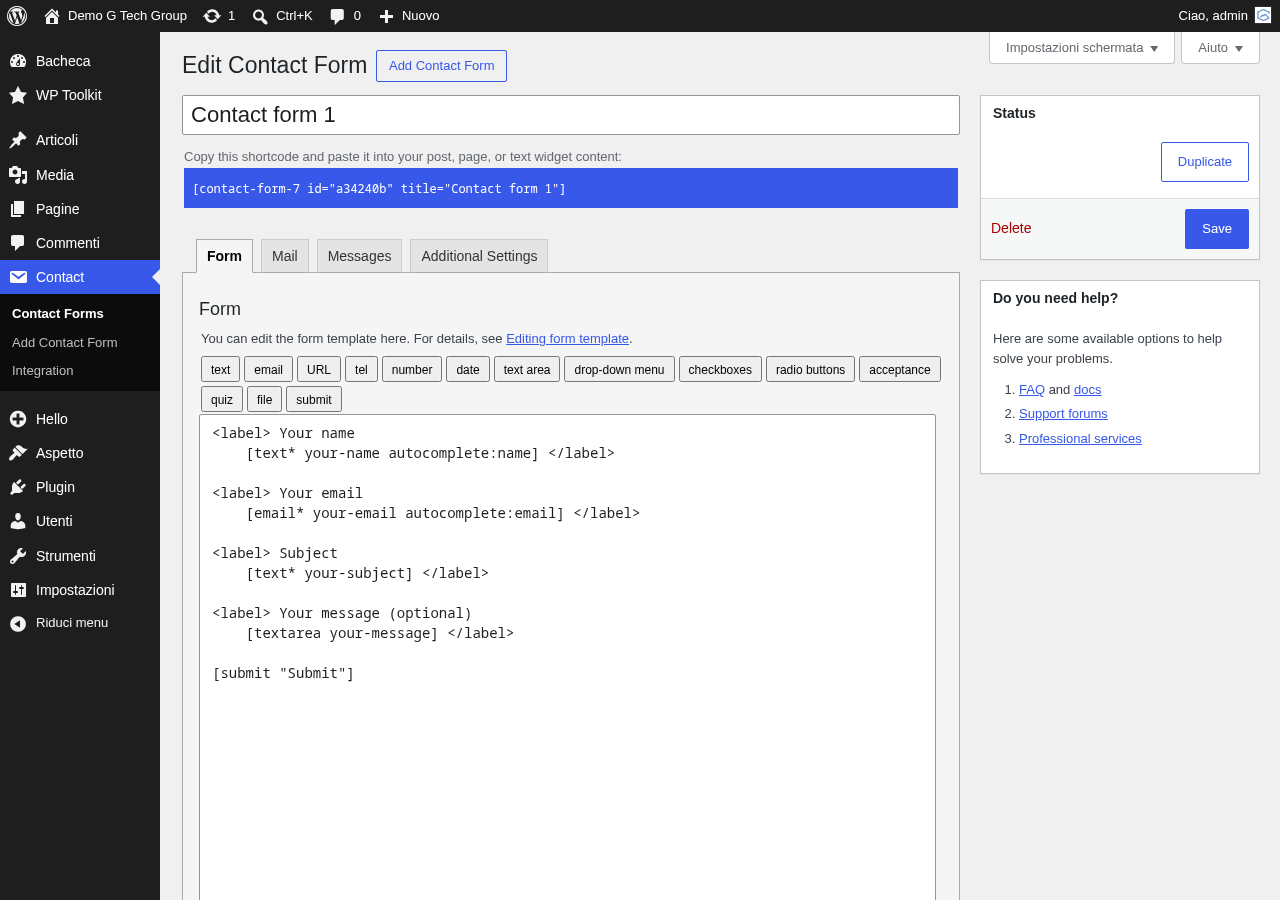Click the Bacheca dashboard icon
The width and height of the screenshot is (1280, 900).
(18, 61)
